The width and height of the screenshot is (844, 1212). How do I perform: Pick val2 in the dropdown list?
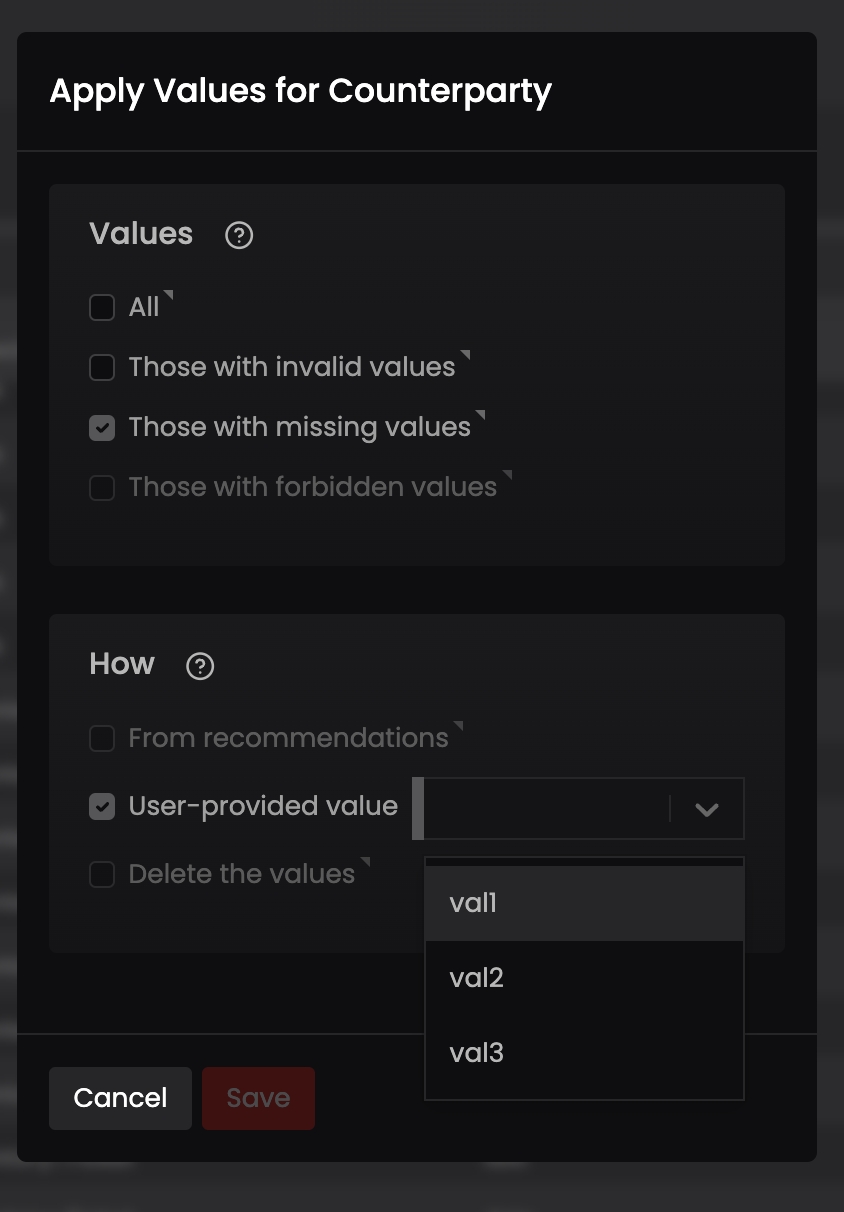click(584, 978)
